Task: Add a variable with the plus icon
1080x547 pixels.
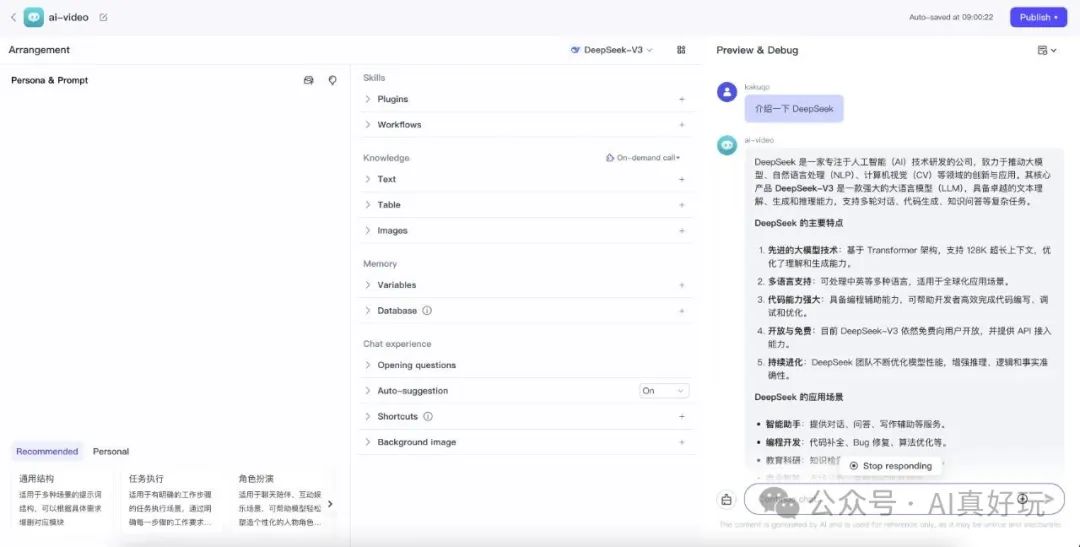Action: coord(682,285)
